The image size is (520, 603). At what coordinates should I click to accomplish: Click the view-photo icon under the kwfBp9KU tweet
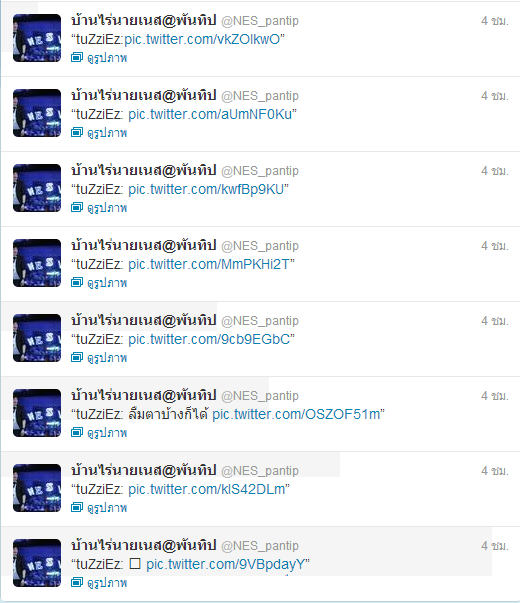(x=77, y=208)
